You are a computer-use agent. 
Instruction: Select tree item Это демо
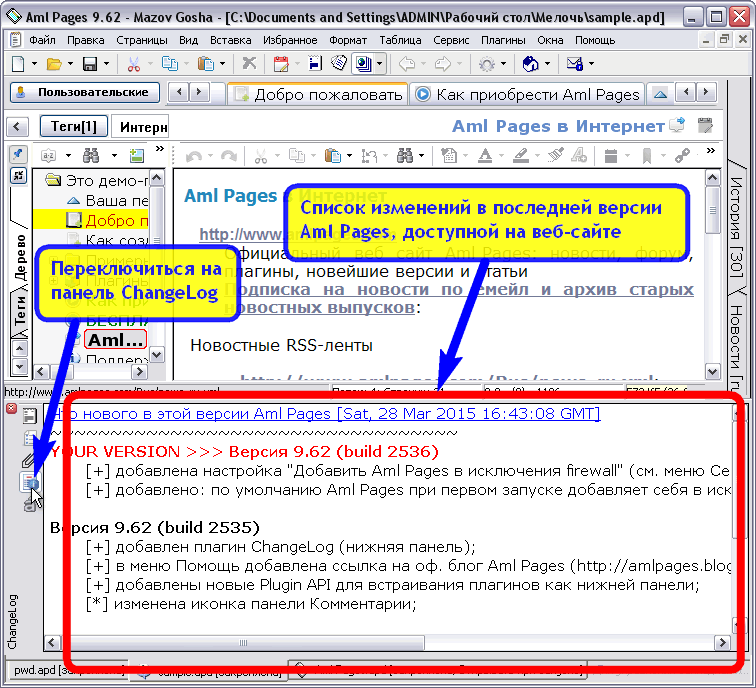click(99, 180)
